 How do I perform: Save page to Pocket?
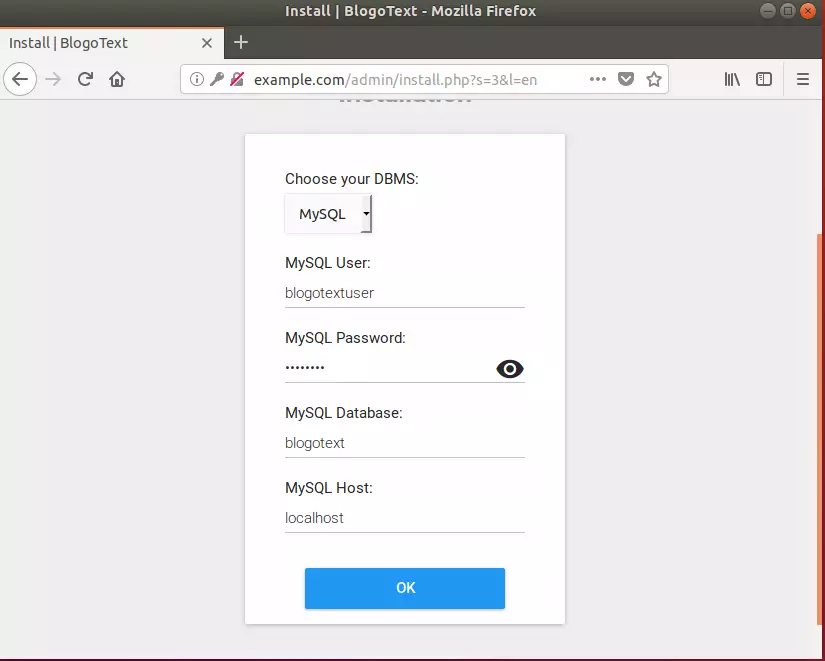[x=626, y=79]
